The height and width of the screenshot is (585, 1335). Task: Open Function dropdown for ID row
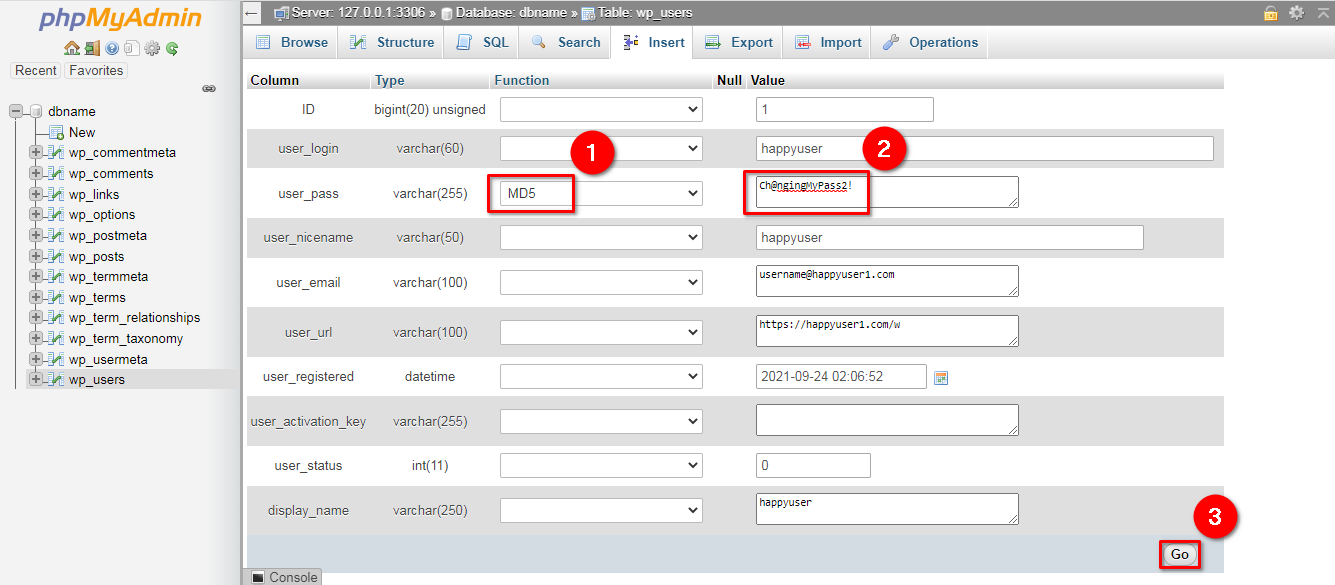click(x=601, y=109)
